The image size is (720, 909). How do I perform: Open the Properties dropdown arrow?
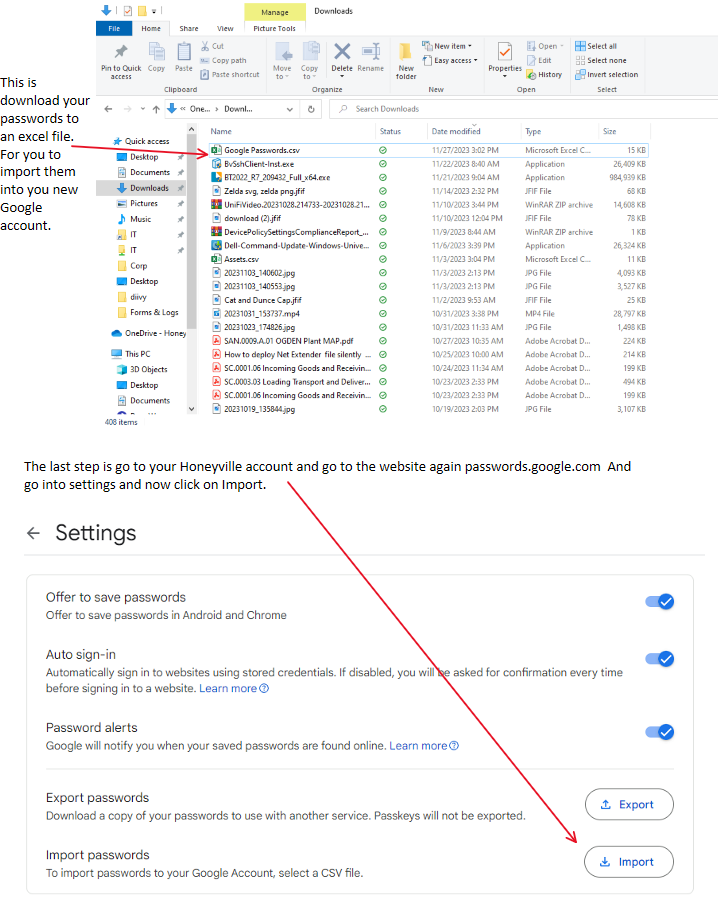click(505, 76)
